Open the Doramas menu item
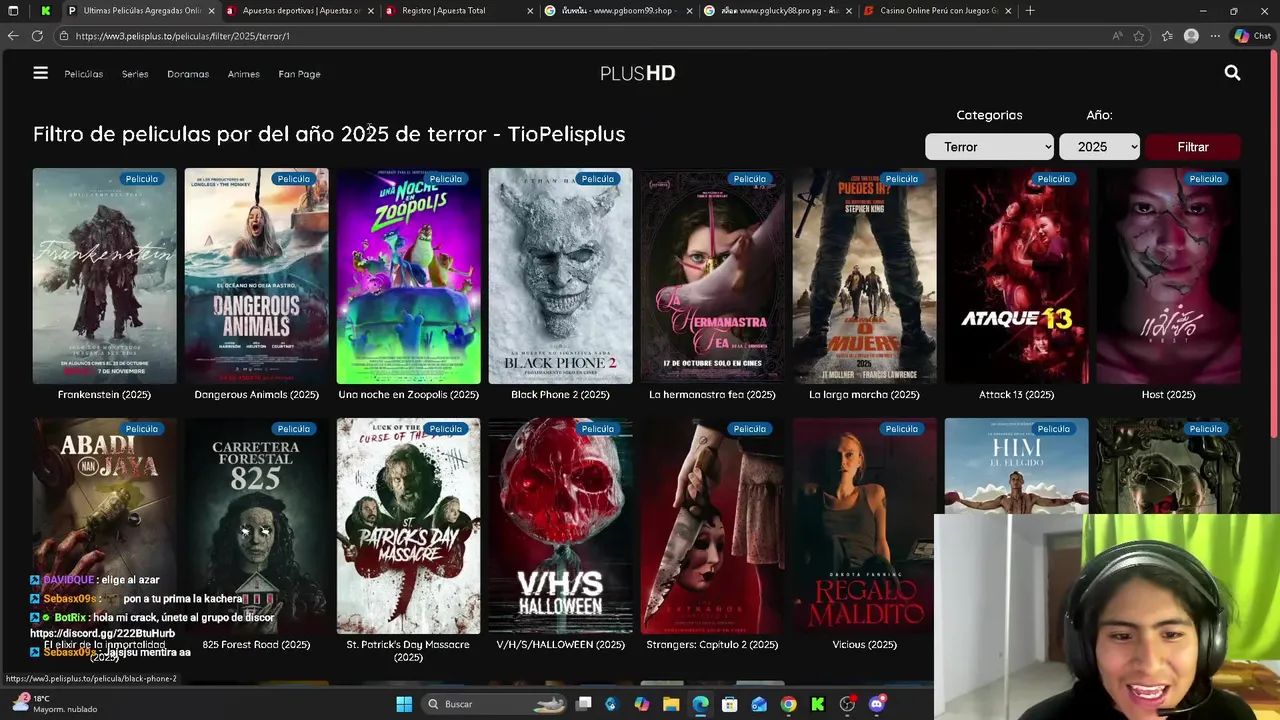 tap(188, 74)
